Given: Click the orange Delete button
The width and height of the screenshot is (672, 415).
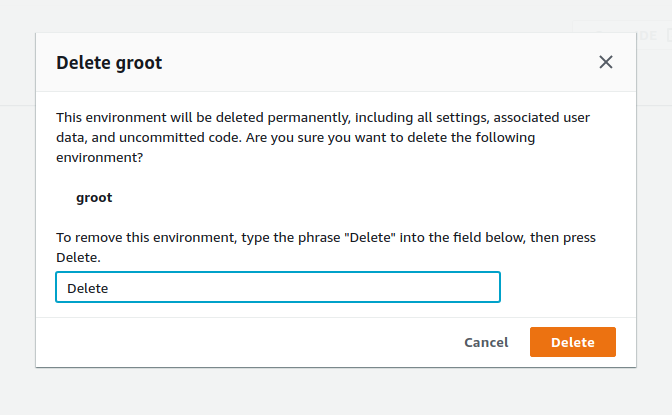Looking at the screenshot, I should pyautogui.click(x=572, y=342).
